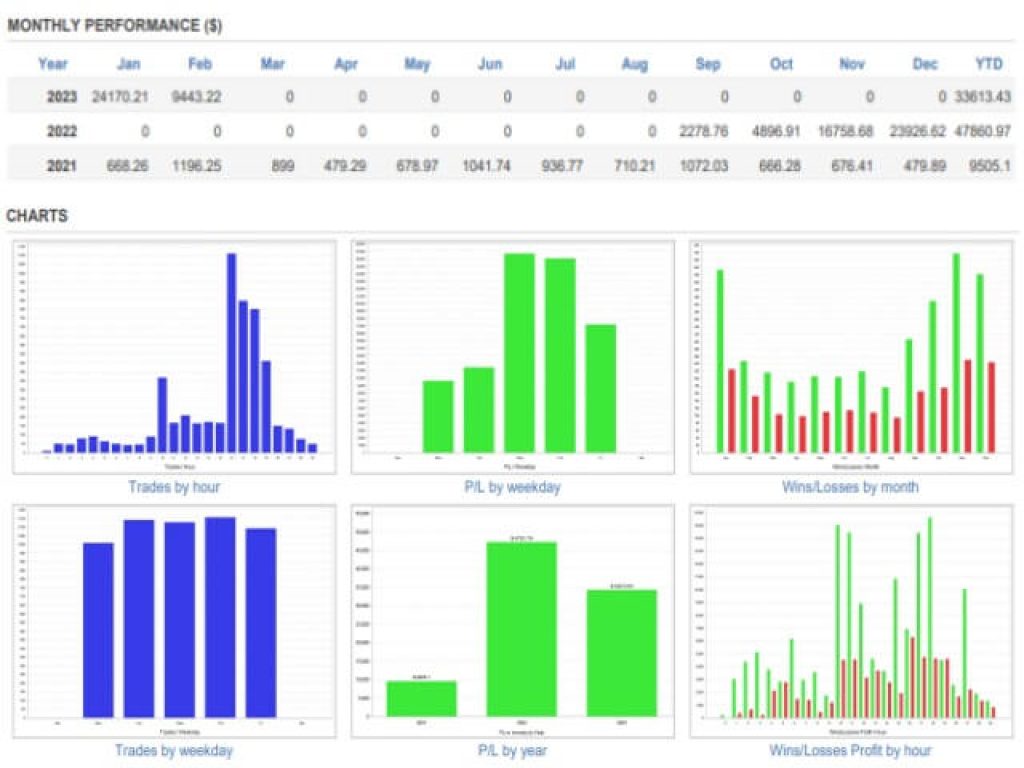The image size is (1024, 768).
Task: Click the Dec column header
Action: click(x=925, y=64)
